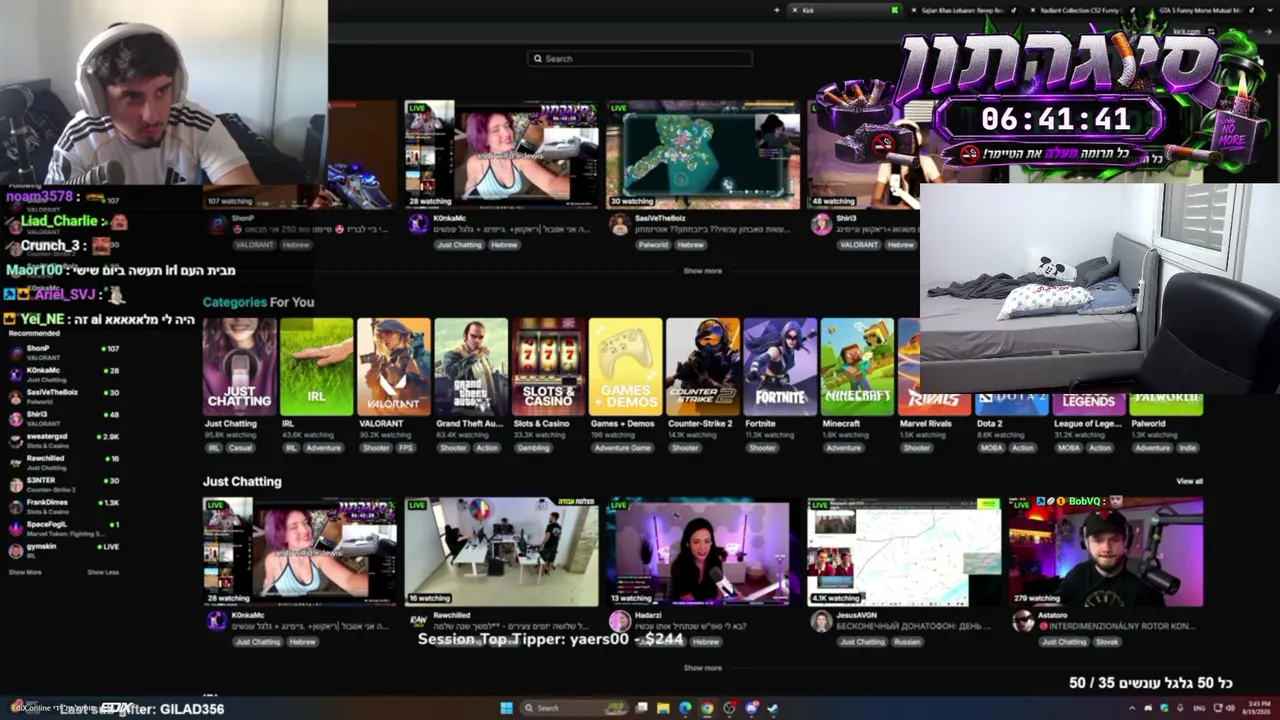Launch Microsoft Edge from the taskbar
Viewport: 1280px width, 720px height.
click(x=685, y=708)
